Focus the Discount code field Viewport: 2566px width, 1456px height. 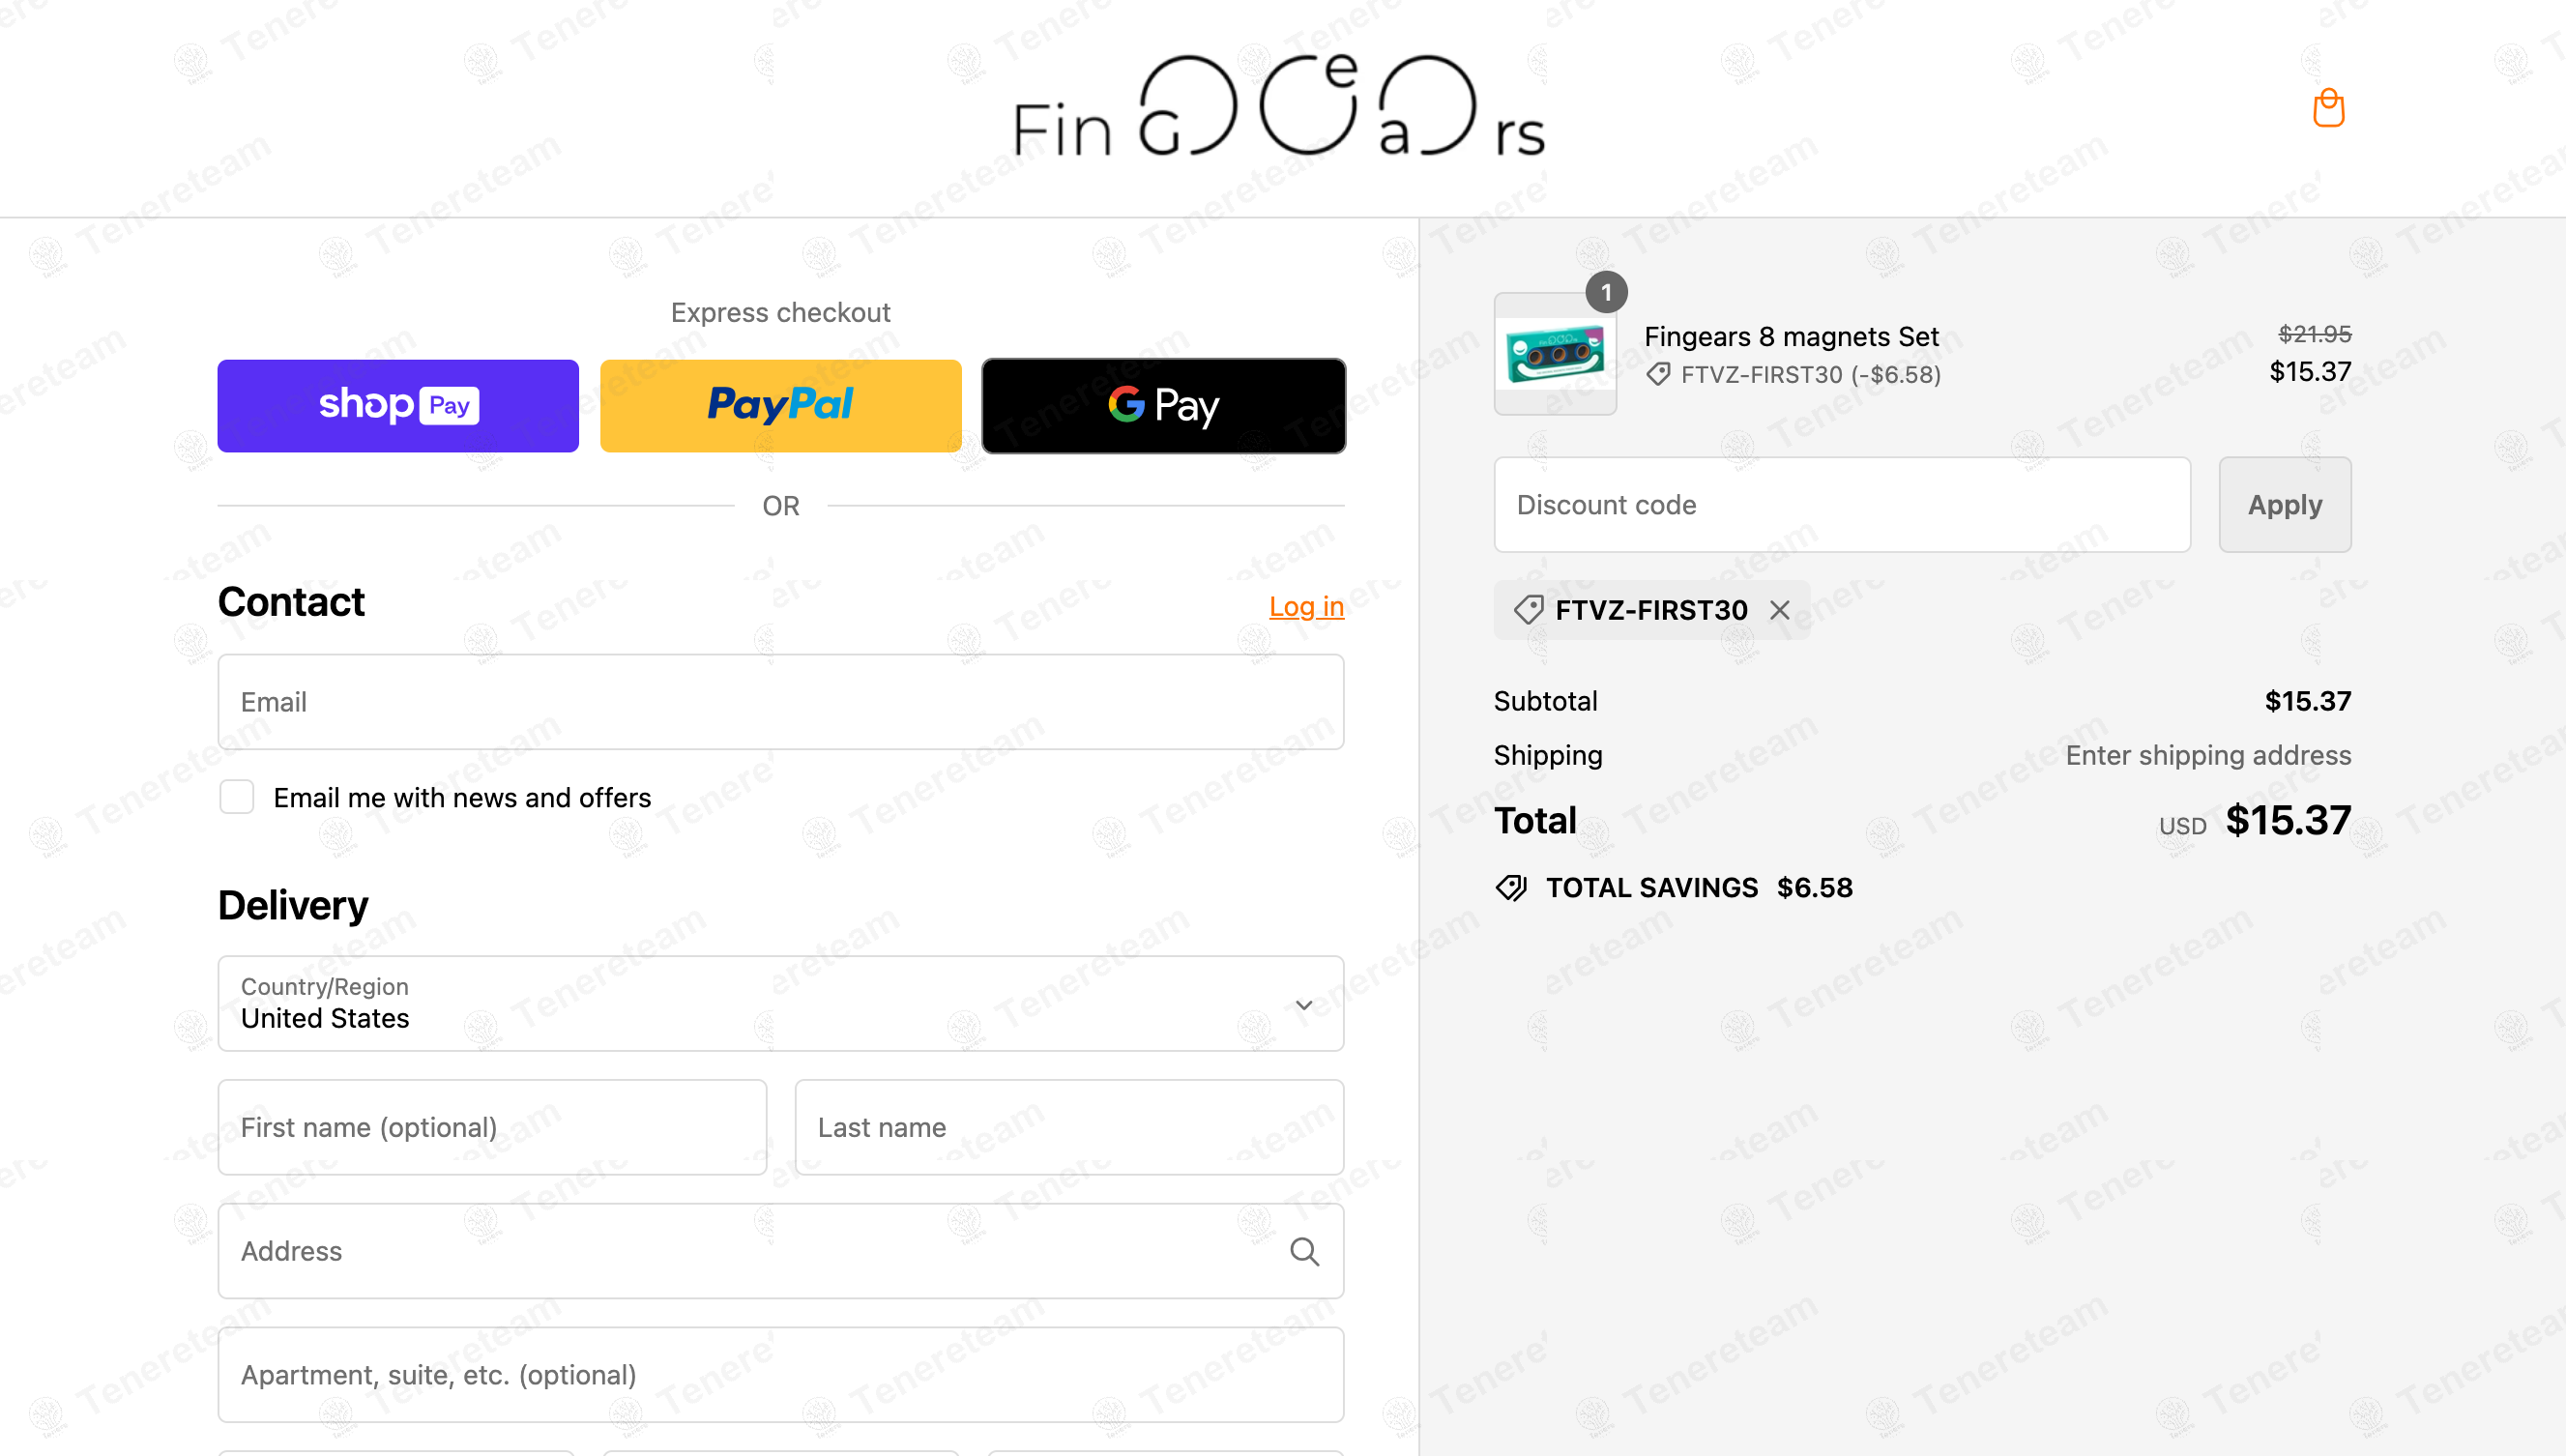click(x=1841, y=505)
